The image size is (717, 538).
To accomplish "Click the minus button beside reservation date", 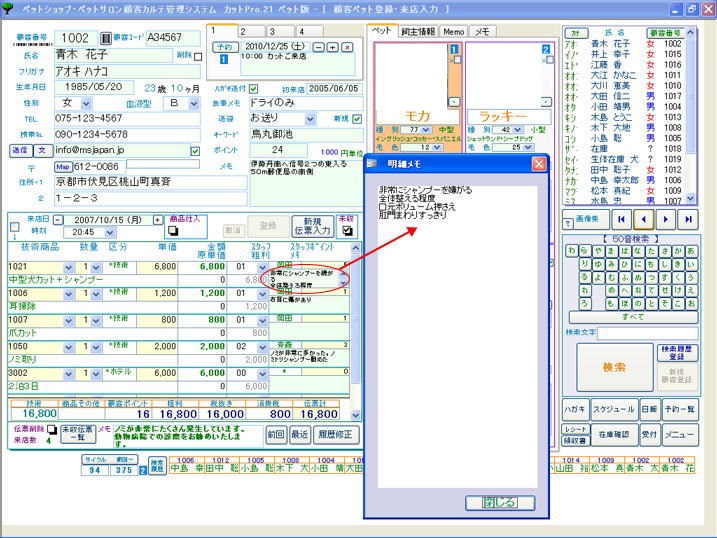I will coord(319,47).
